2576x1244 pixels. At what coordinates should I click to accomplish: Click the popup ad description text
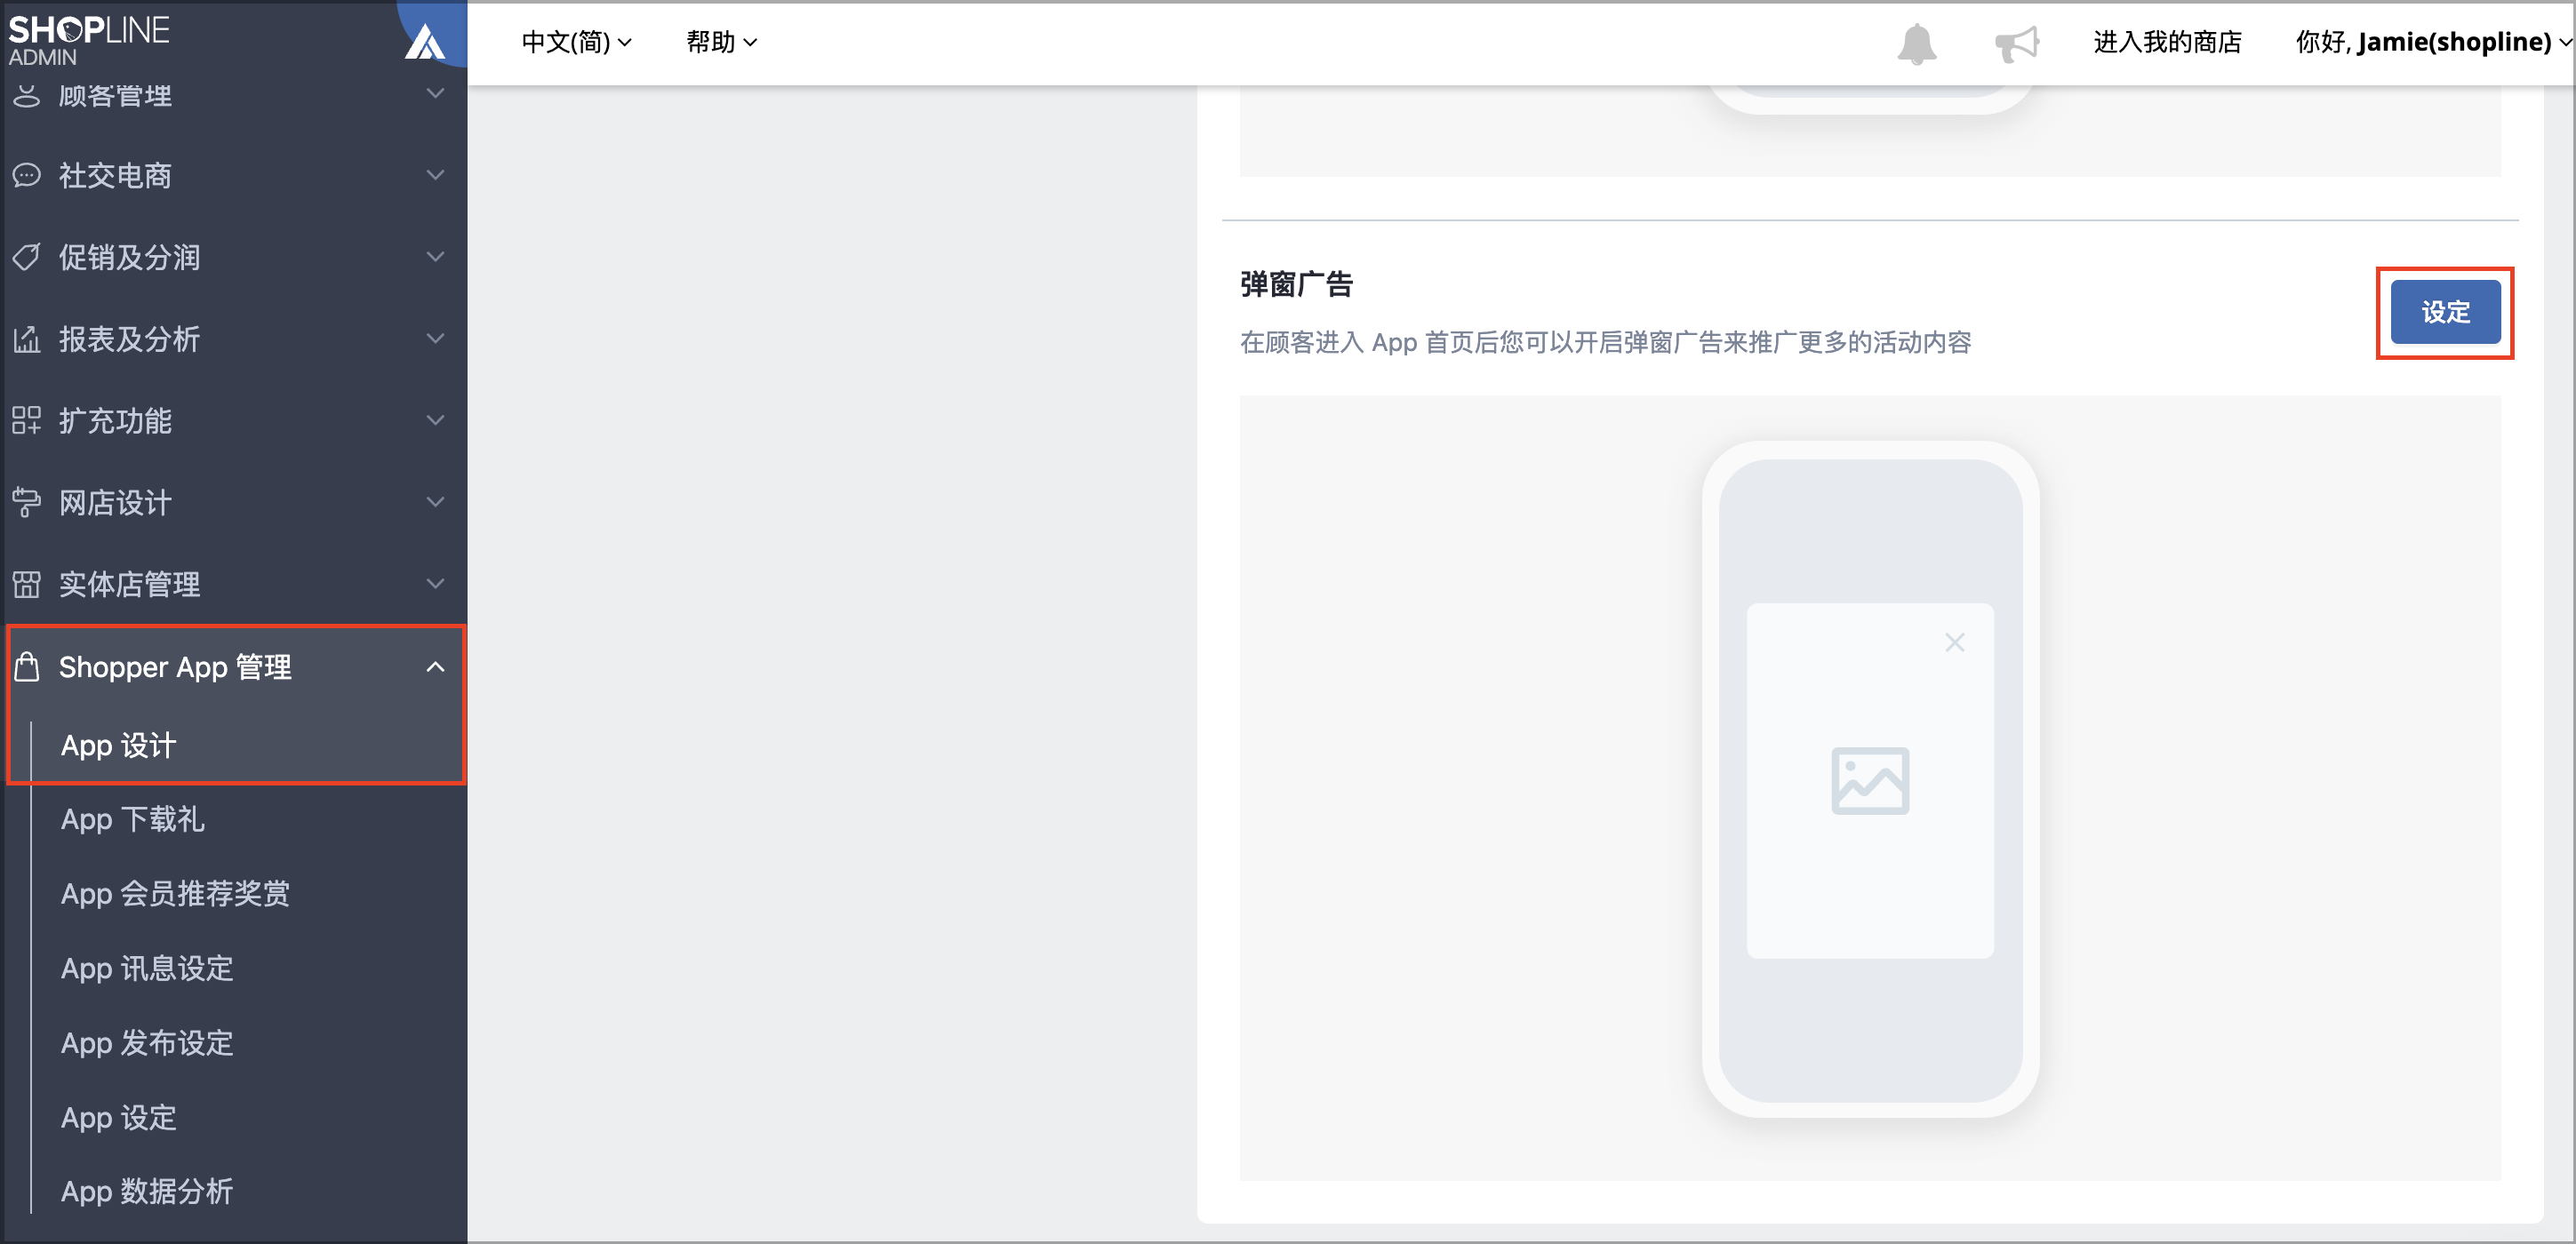[1605, 343]
